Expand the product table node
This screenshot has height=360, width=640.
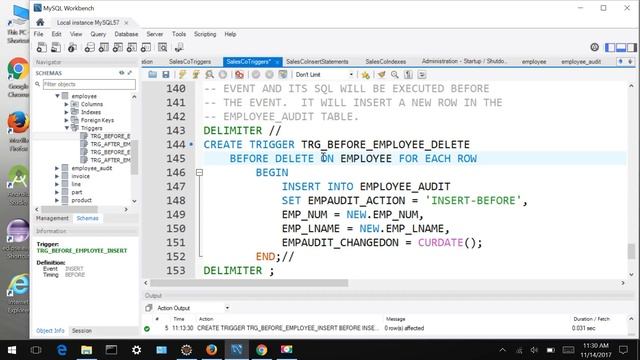(57, 200)
